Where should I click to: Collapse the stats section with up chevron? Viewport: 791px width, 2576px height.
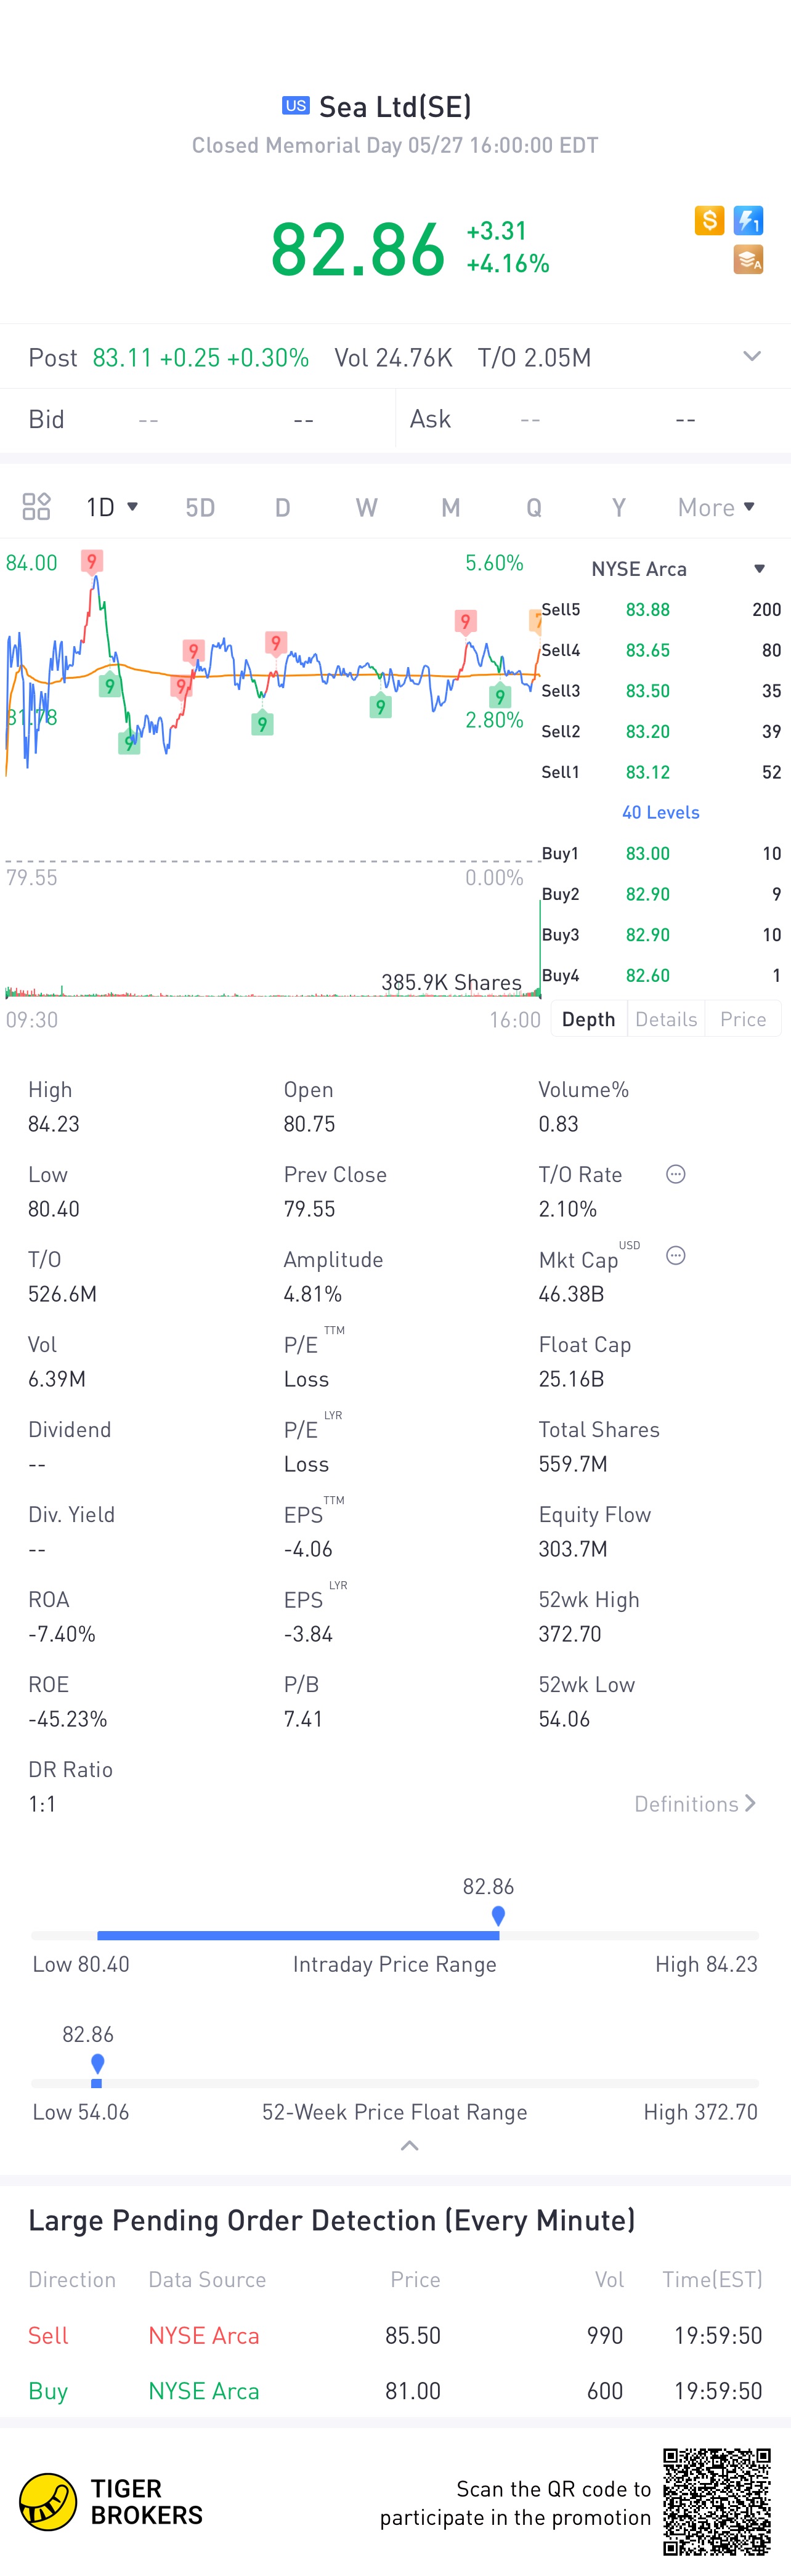pyautogui.click(x=409, y=2147)
